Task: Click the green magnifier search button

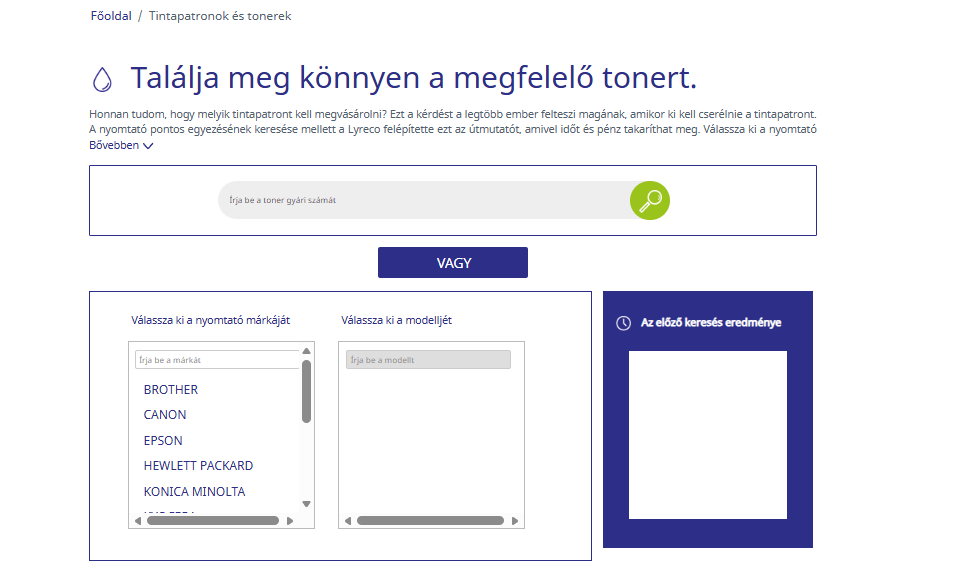Action: coord(649,200)
